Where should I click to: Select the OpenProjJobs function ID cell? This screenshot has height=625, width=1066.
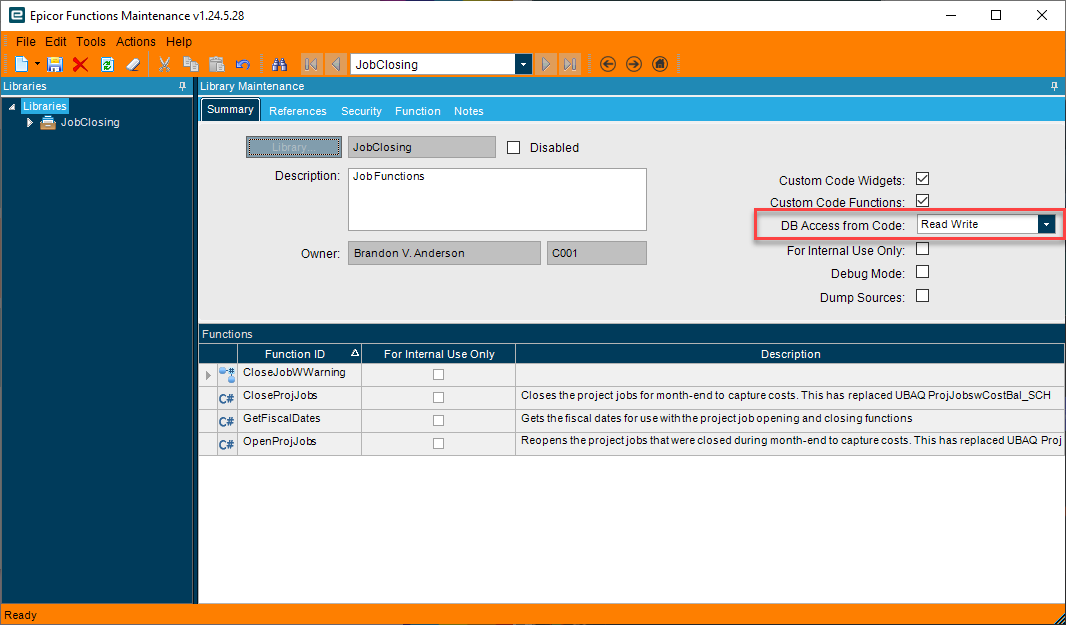point(299,443)
